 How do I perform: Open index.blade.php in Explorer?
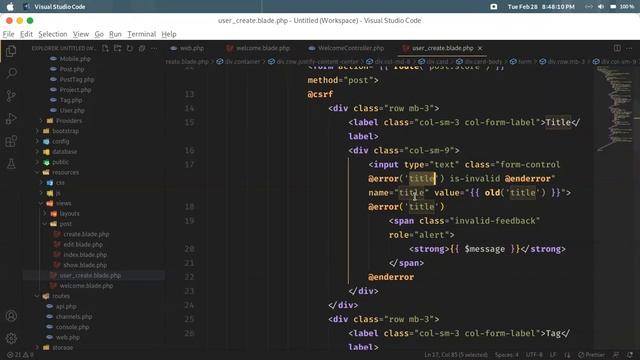(x=85, y=255)
